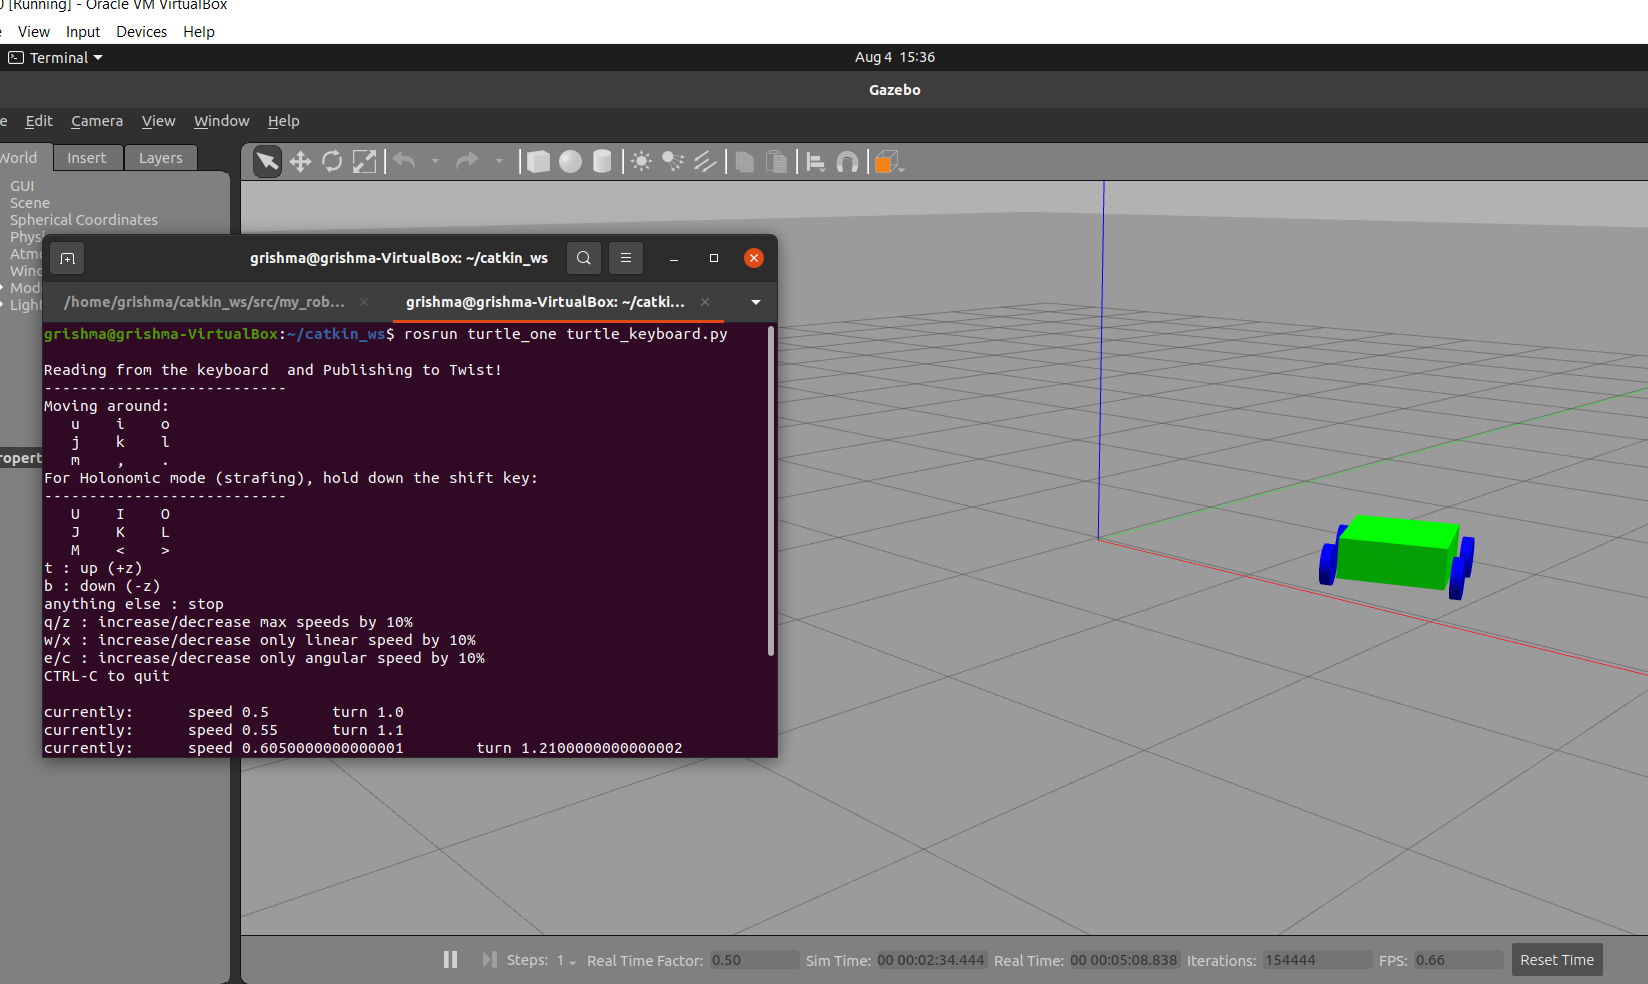Open the VirtualBox Devices menu
The image size is (1648, 984).
[141, 32]
